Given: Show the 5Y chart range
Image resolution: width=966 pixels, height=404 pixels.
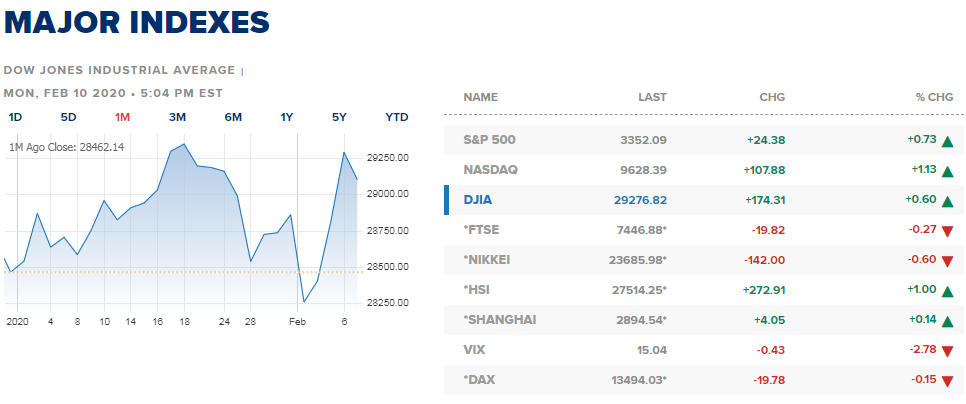Looking at the screenshot, I should [339, 117].
